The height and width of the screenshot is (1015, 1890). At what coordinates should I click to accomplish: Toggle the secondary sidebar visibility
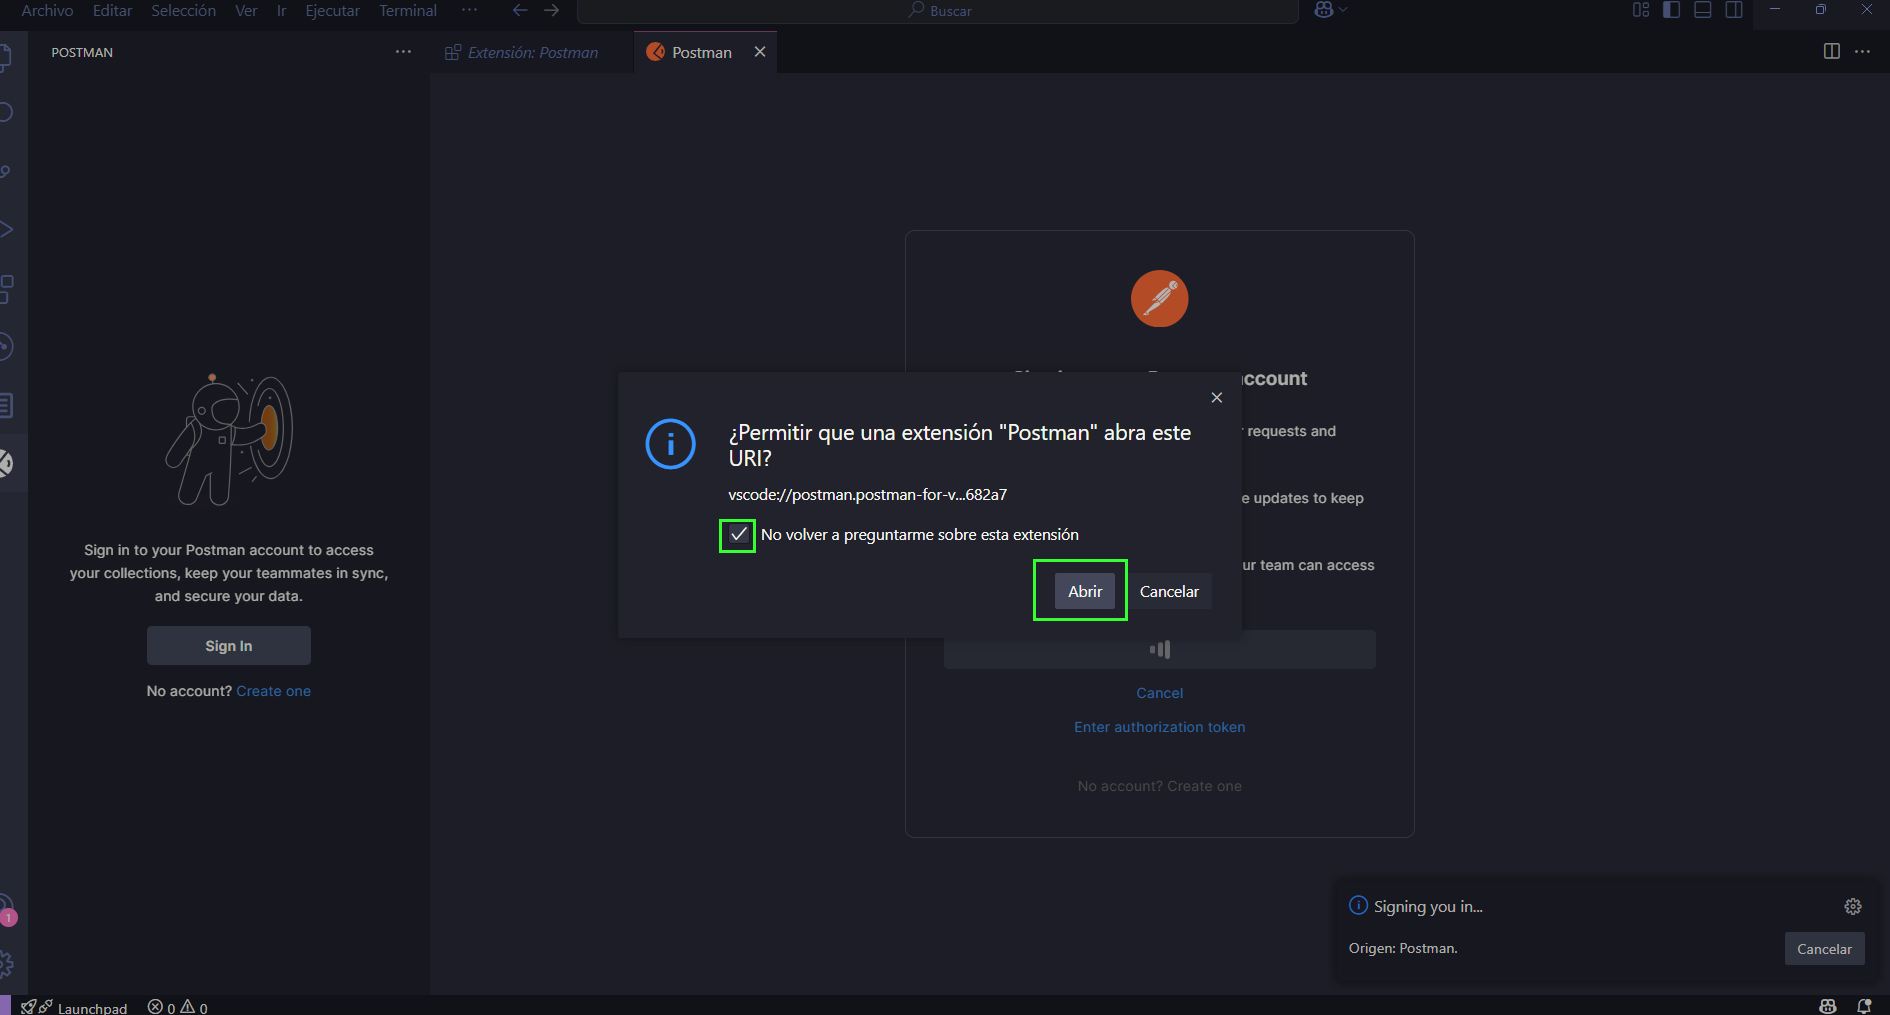click(x=1734, y=10)
